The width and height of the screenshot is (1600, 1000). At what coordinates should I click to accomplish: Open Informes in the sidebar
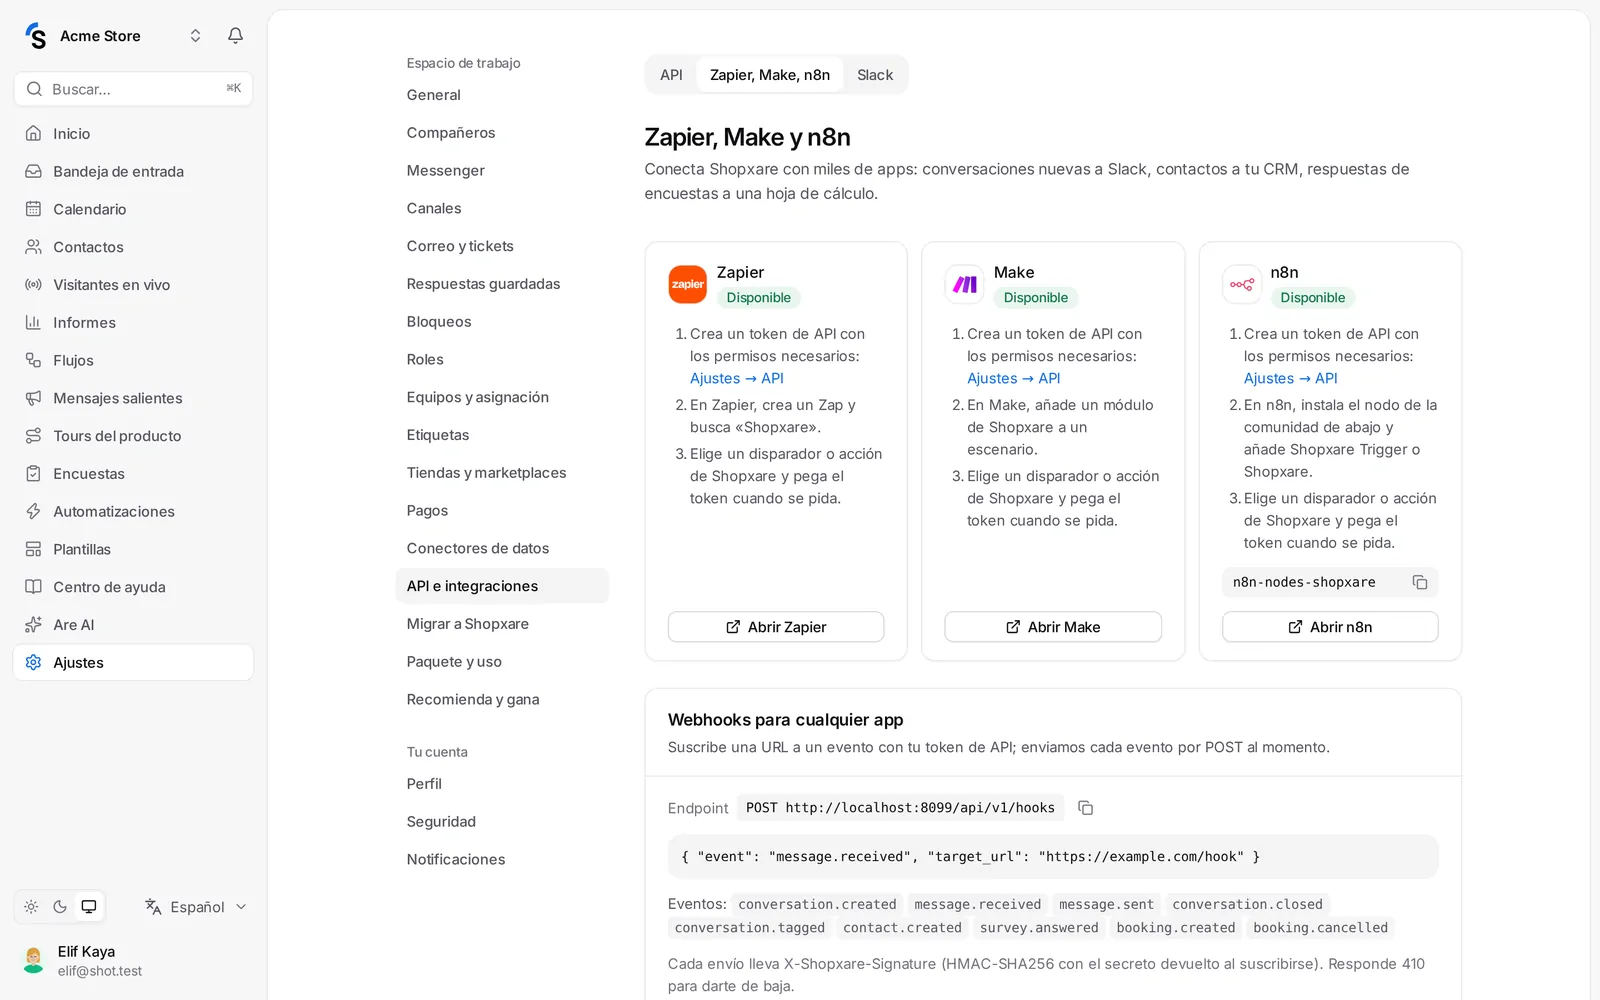pos(133,322)
